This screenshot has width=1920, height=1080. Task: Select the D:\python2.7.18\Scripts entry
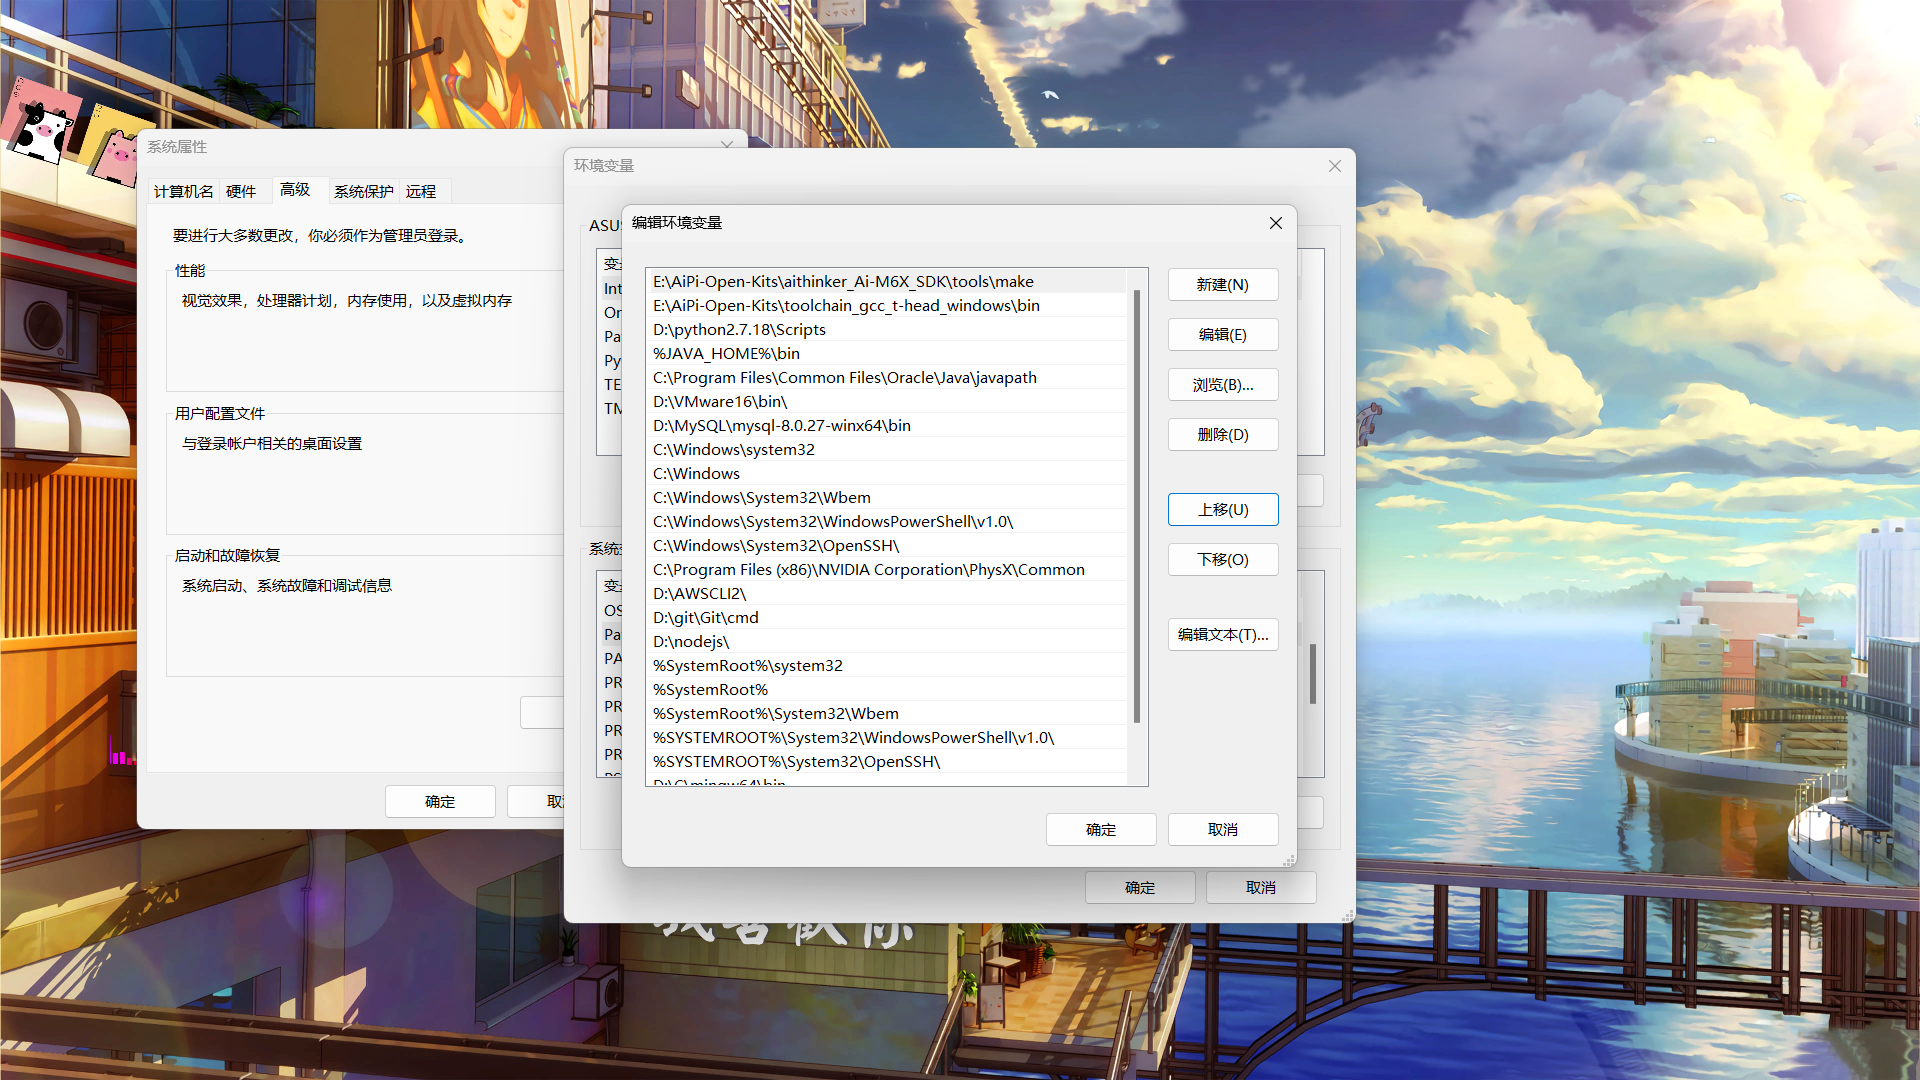[x=886, y=330]
